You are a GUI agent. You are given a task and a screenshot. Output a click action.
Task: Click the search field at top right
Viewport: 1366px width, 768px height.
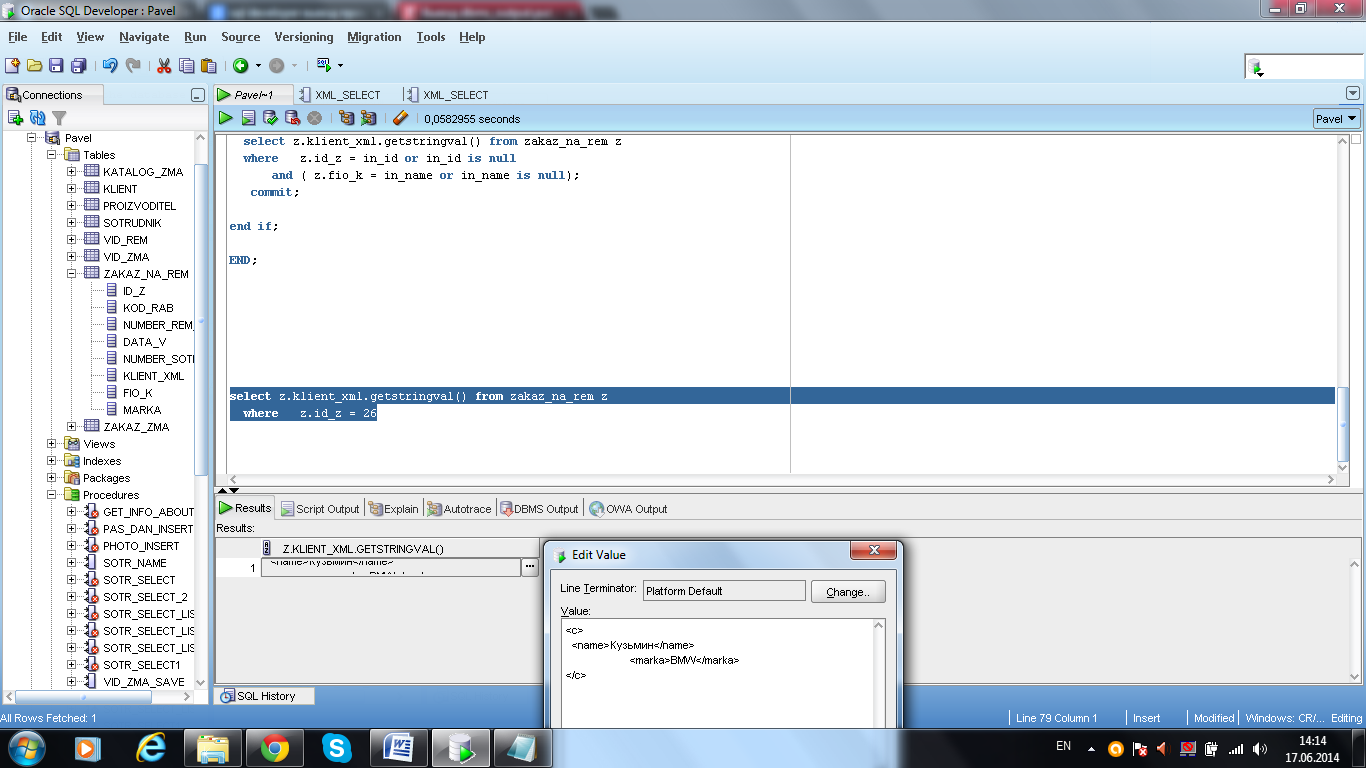pos(1304,67)
